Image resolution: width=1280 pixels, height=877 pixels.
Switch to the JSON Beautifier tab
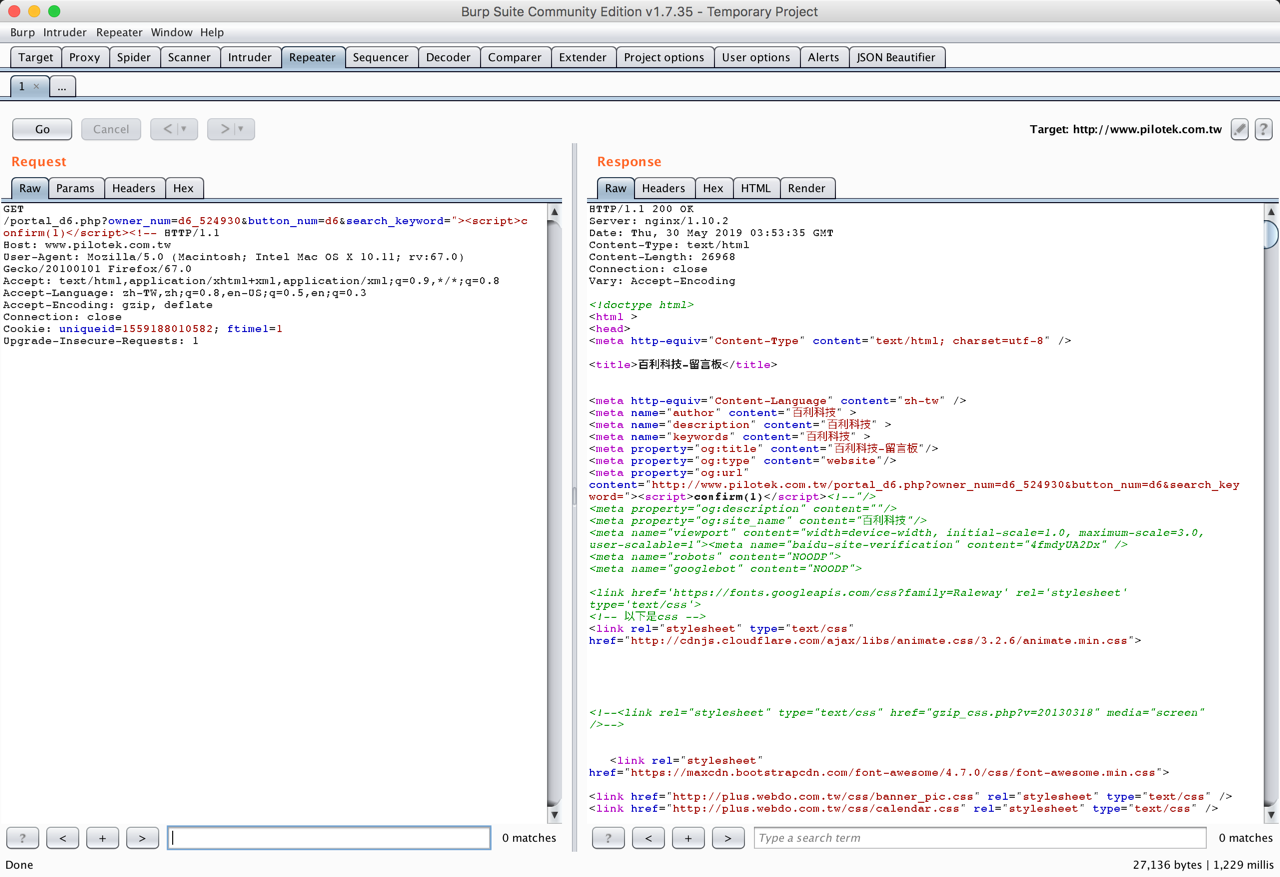[x=896, y=57]
